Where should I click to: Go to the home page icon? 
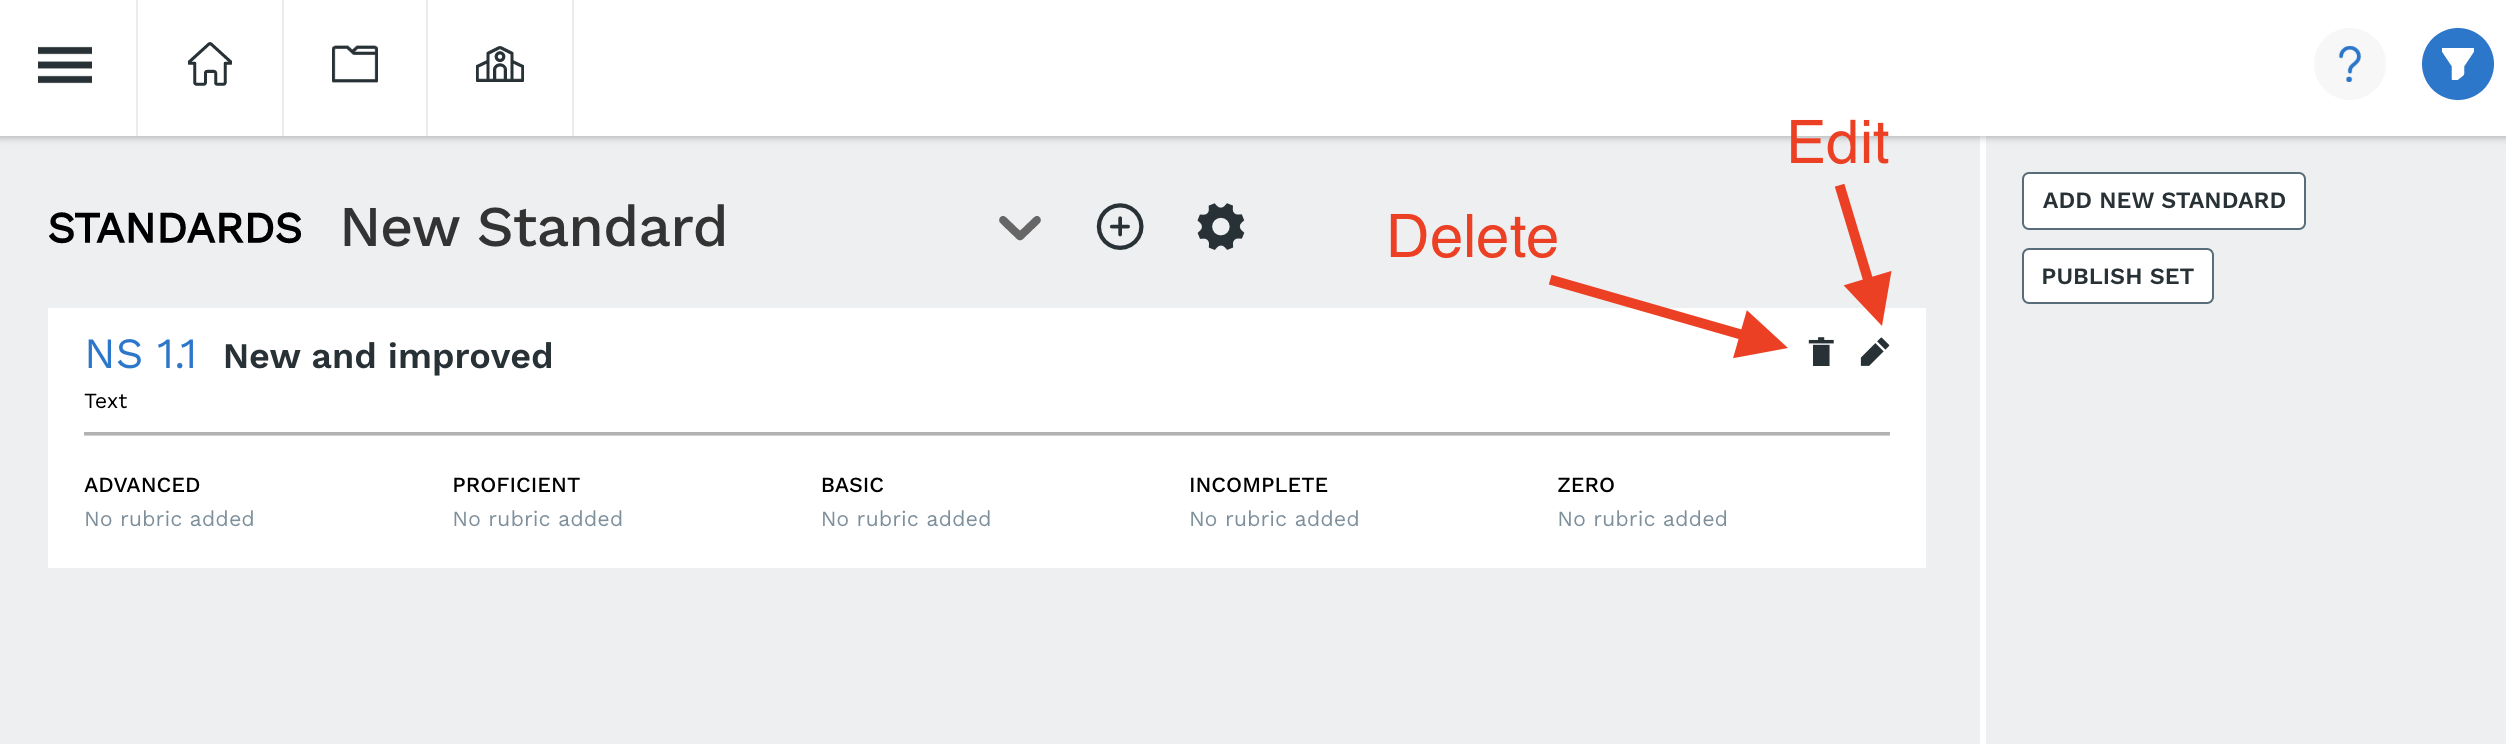click(x=210, y=65)
